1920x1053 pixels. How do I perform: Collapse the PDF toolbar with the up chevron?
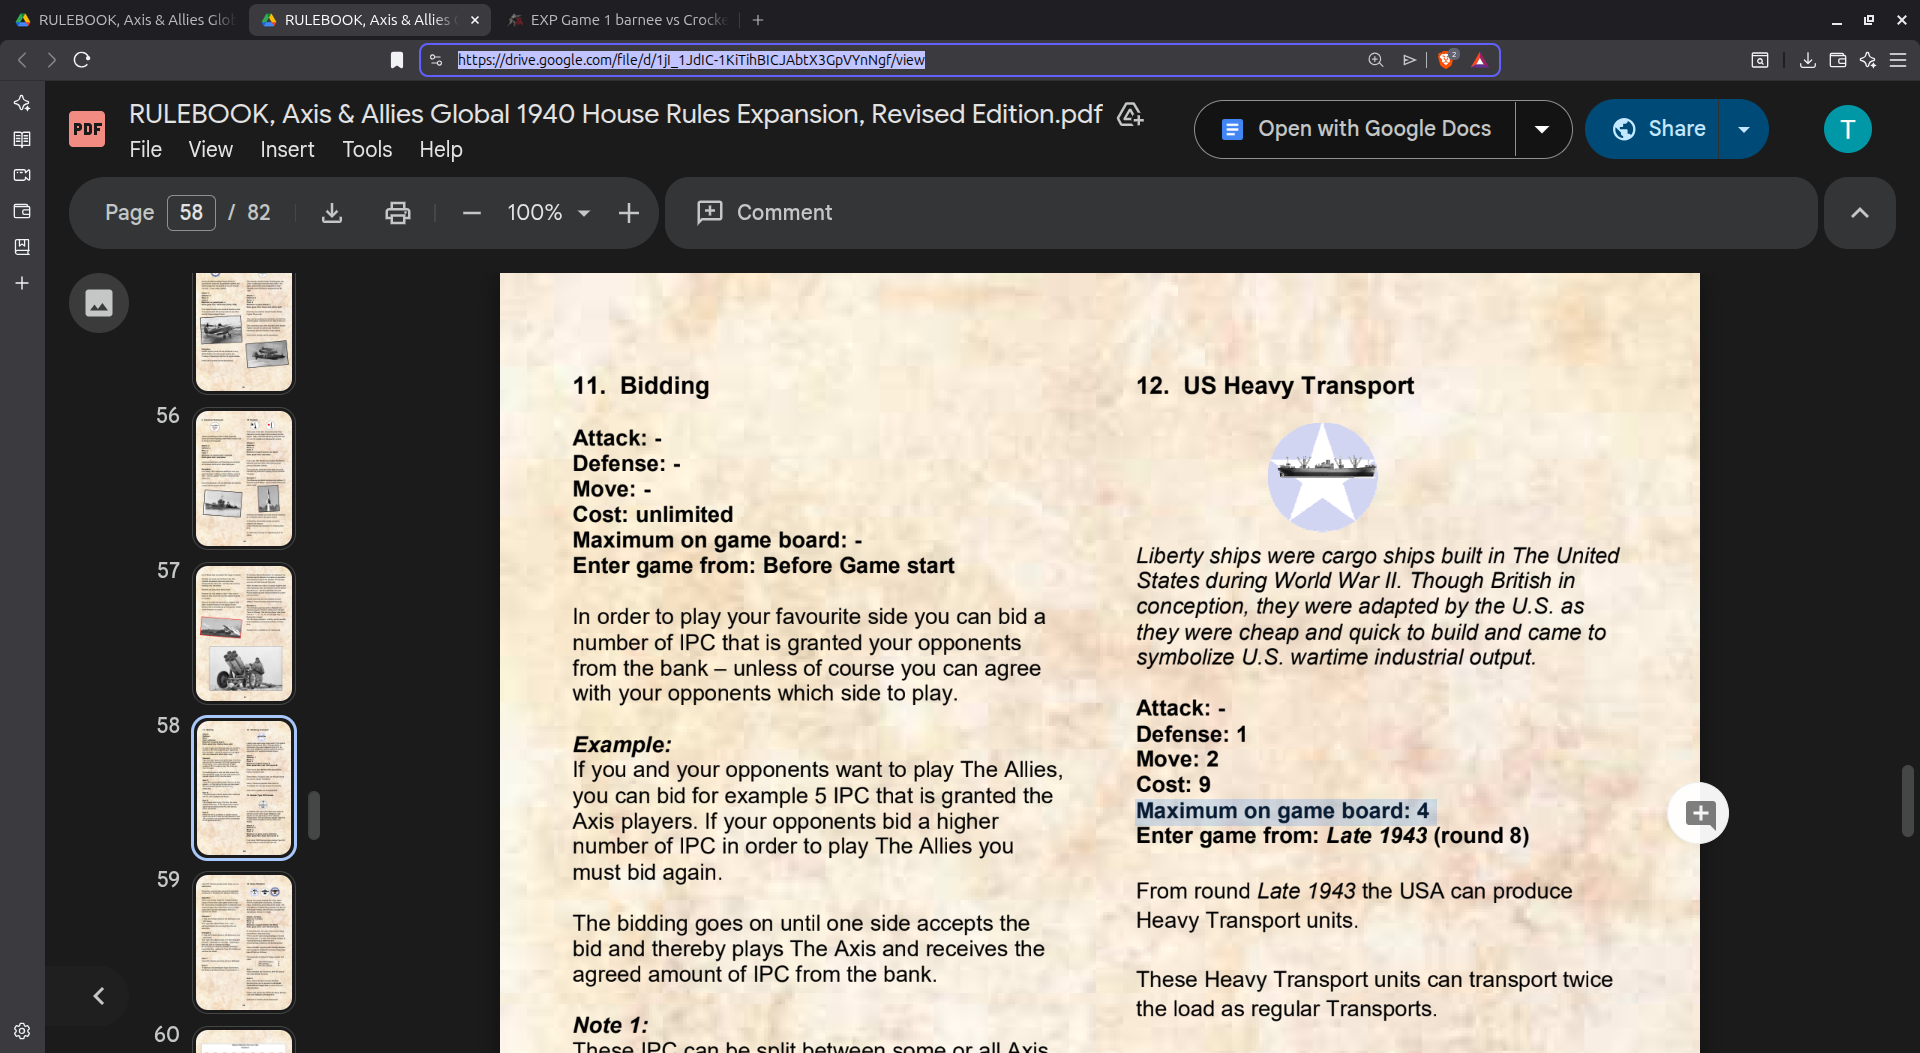[1859, 212]
